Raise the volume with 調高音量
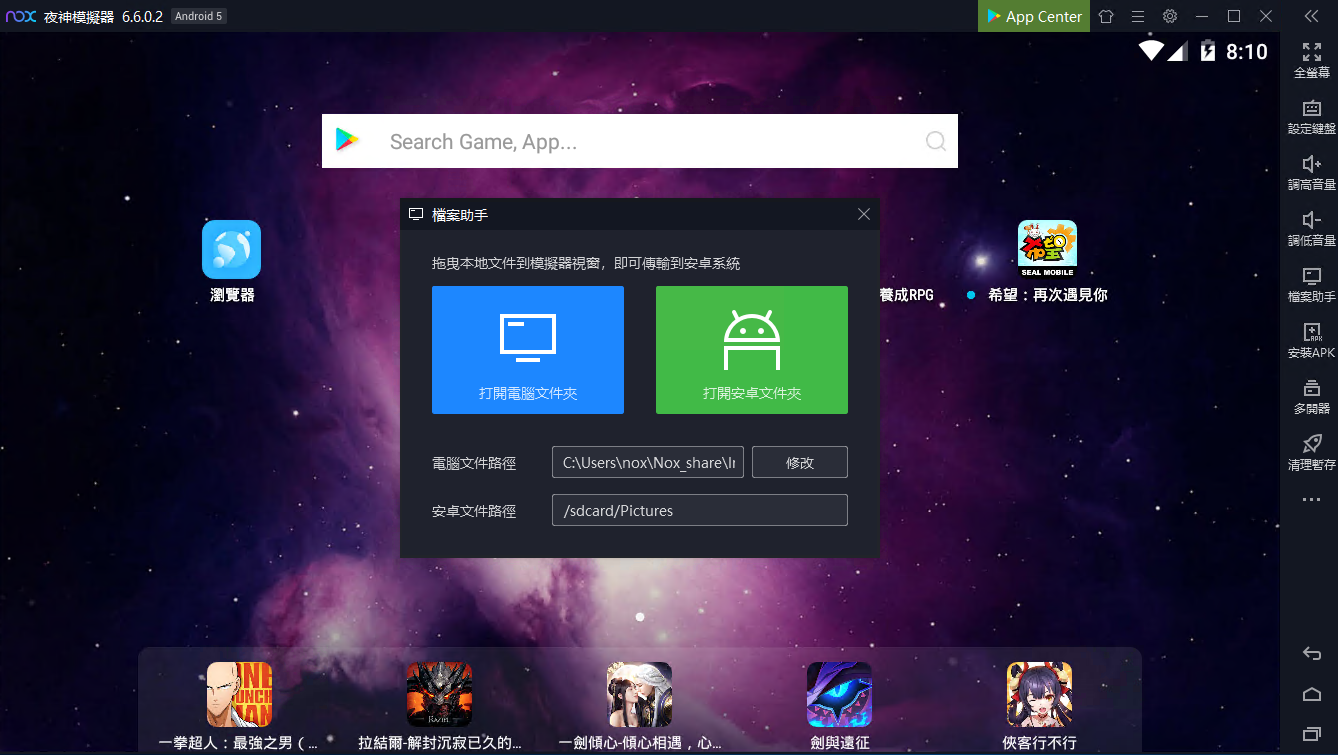 (1311, 165)
